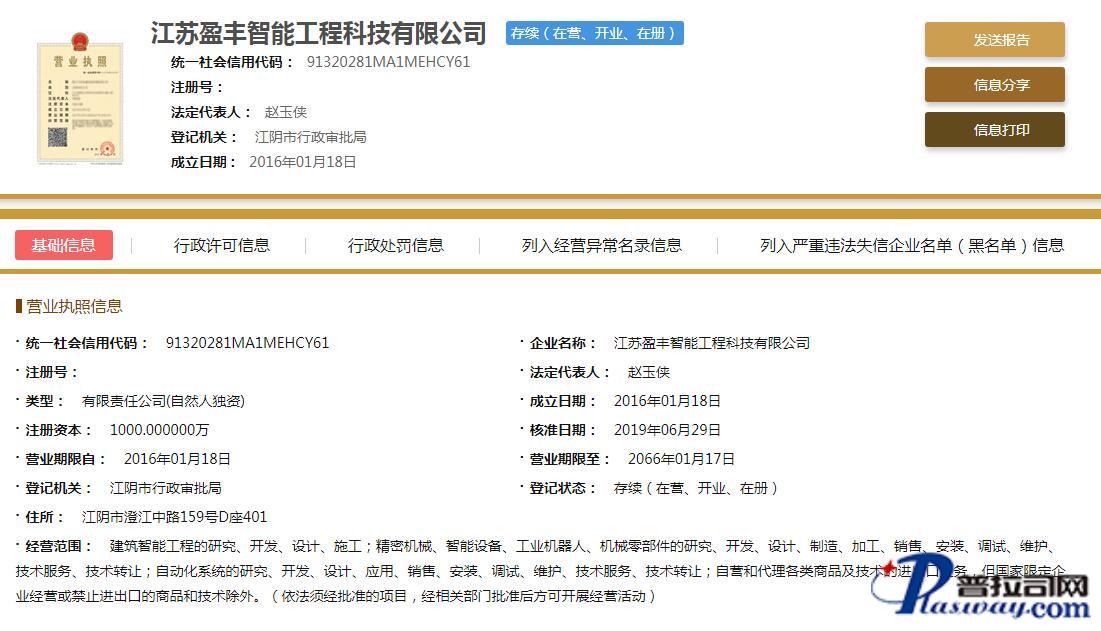This screenshot has width=1101, height=631.
Task: Open the 行政处罚信息 tab
Action: [x=395, y=245]
